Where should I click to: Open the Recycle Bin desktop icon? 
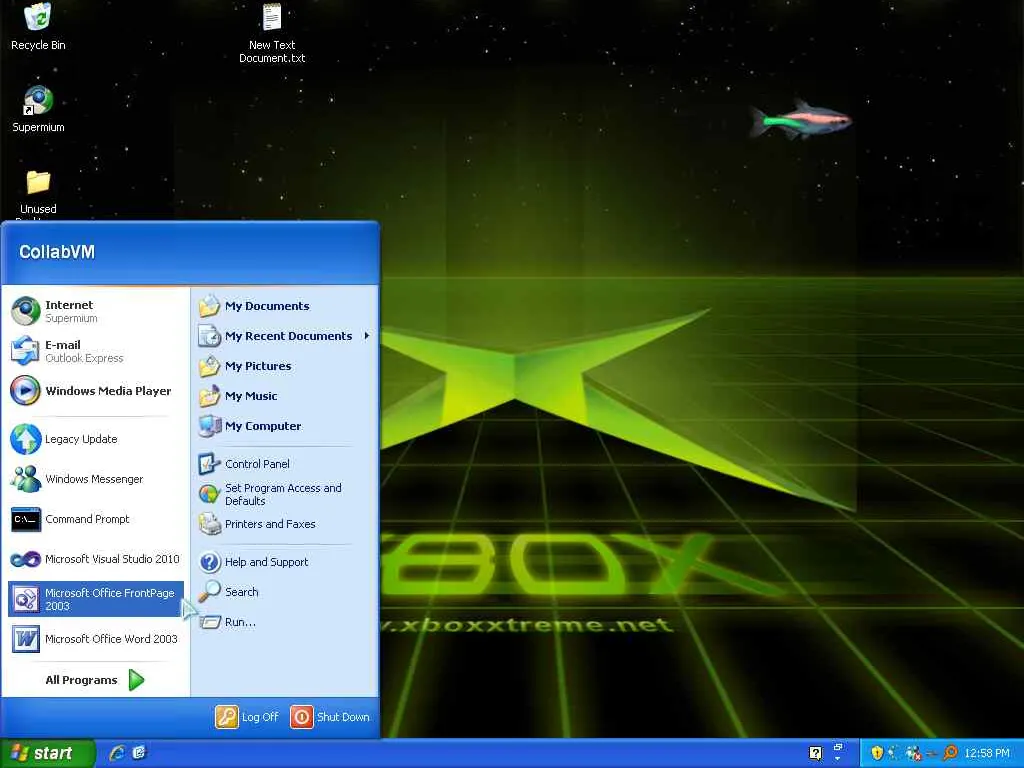[x=38, y=26]
